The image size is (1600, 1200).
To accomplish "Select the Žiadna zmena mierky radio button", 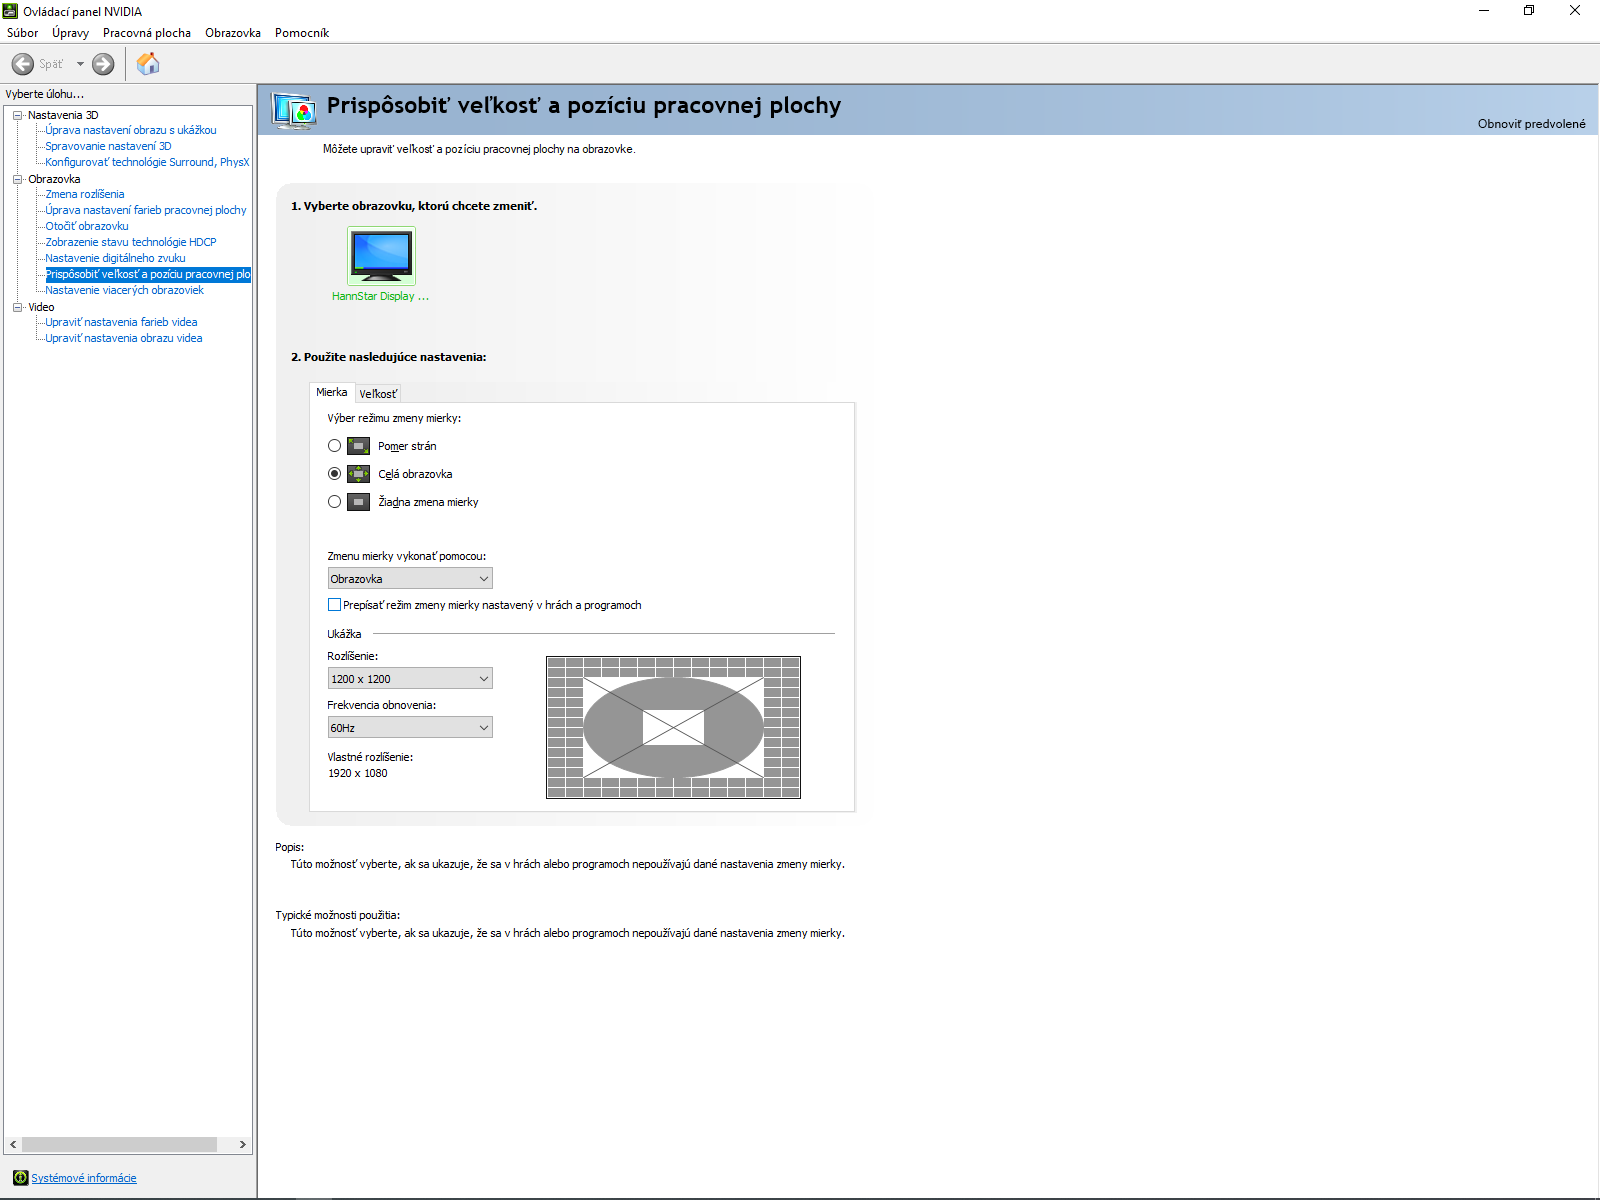I will [334, 502].
